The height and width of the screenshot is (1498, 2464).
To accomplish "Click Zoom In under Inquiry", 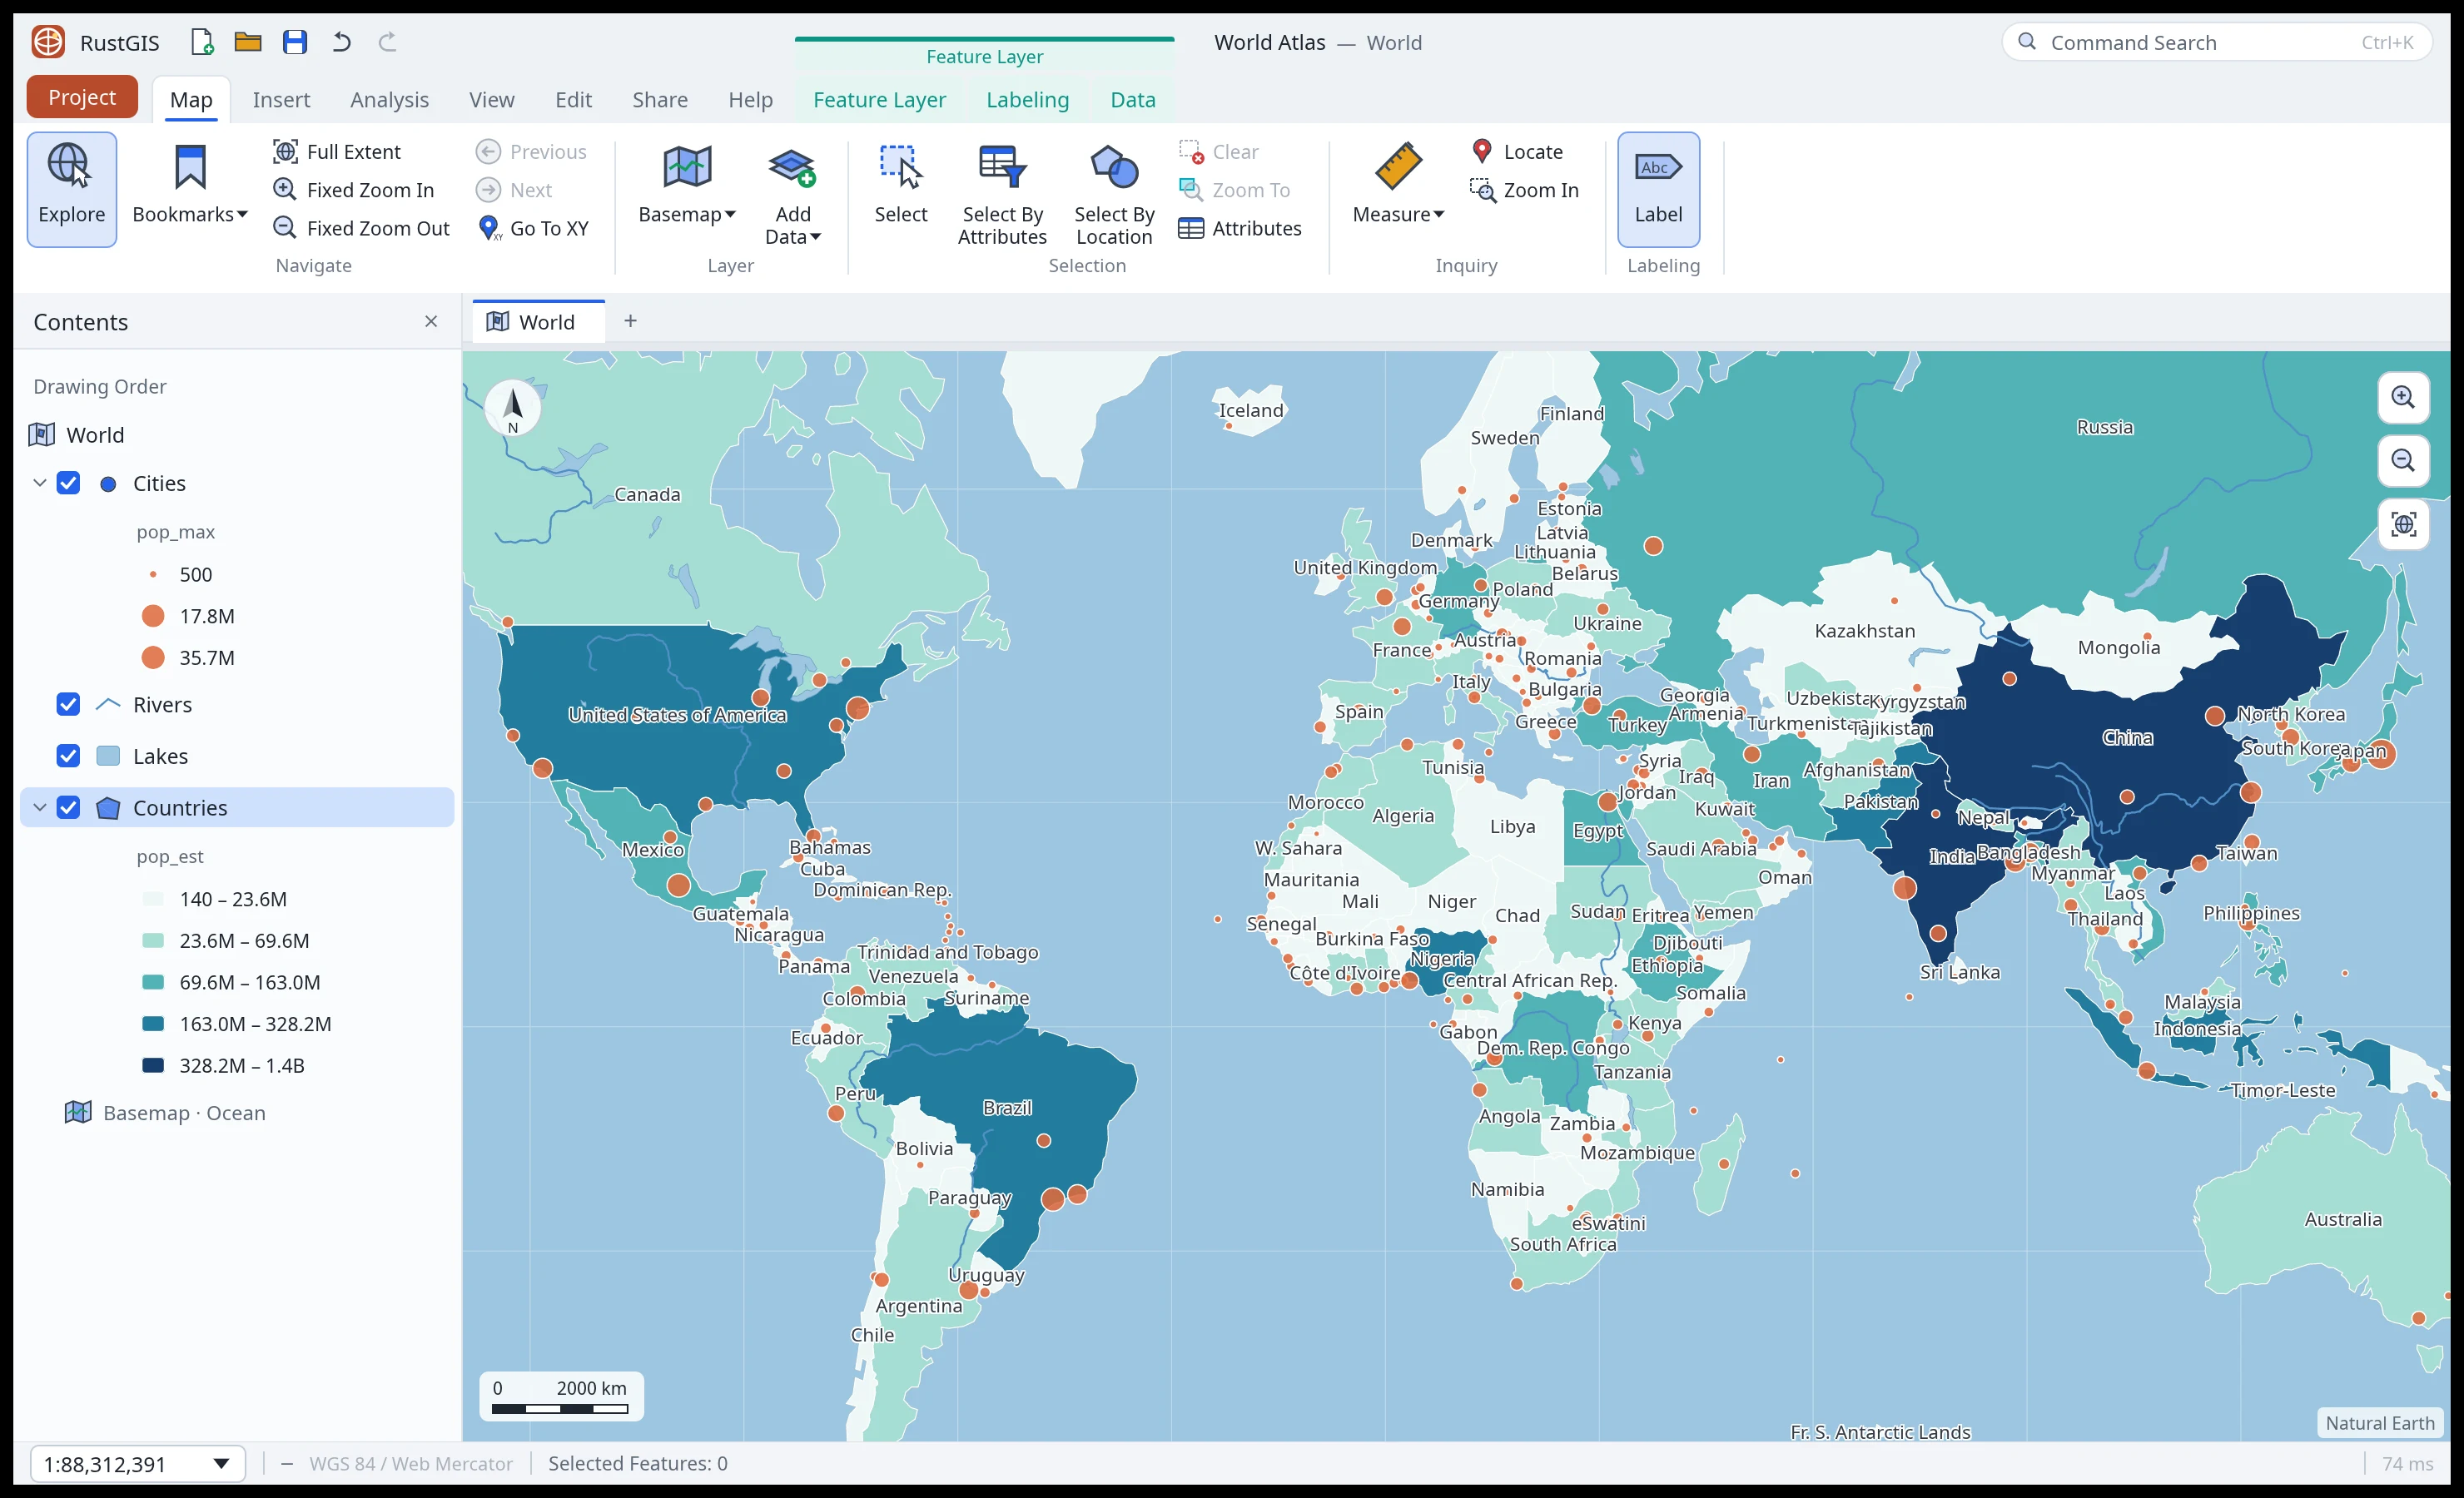I will point(1524,189).
